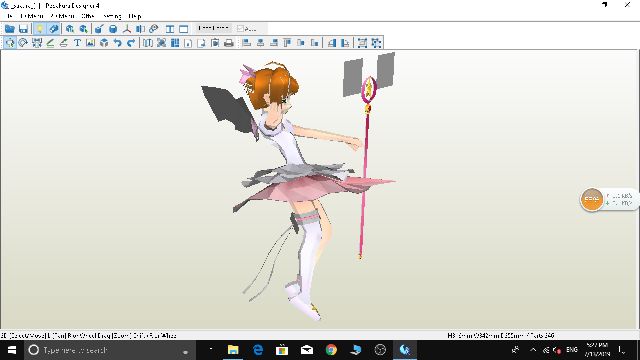Select the Join/Disjoin faces tool

pyautogui.click(x=37, y=42)
